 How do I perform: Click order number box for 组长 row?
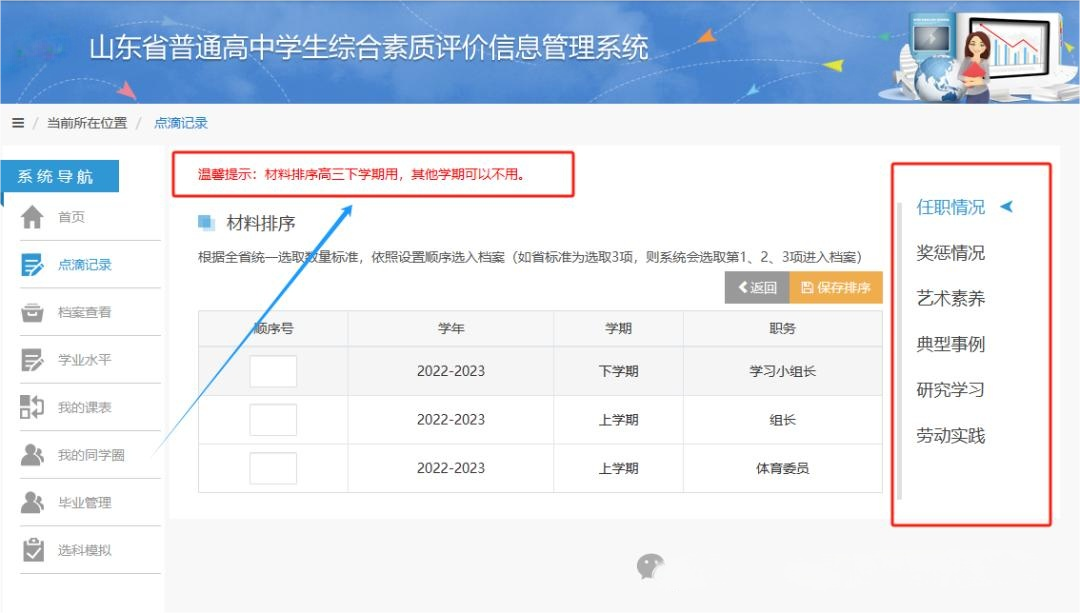273,420
